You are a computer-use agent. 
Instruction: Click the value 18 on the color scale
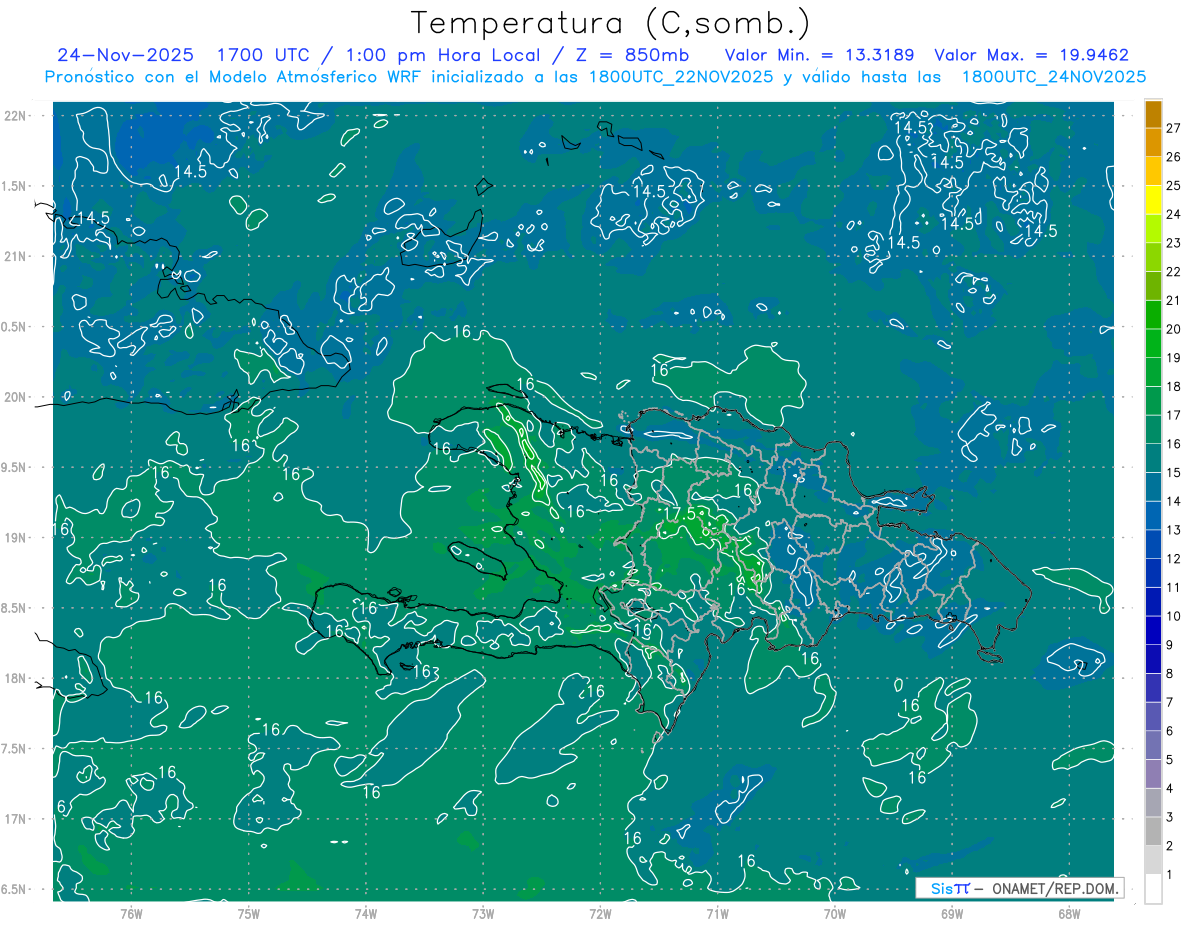1174,386
